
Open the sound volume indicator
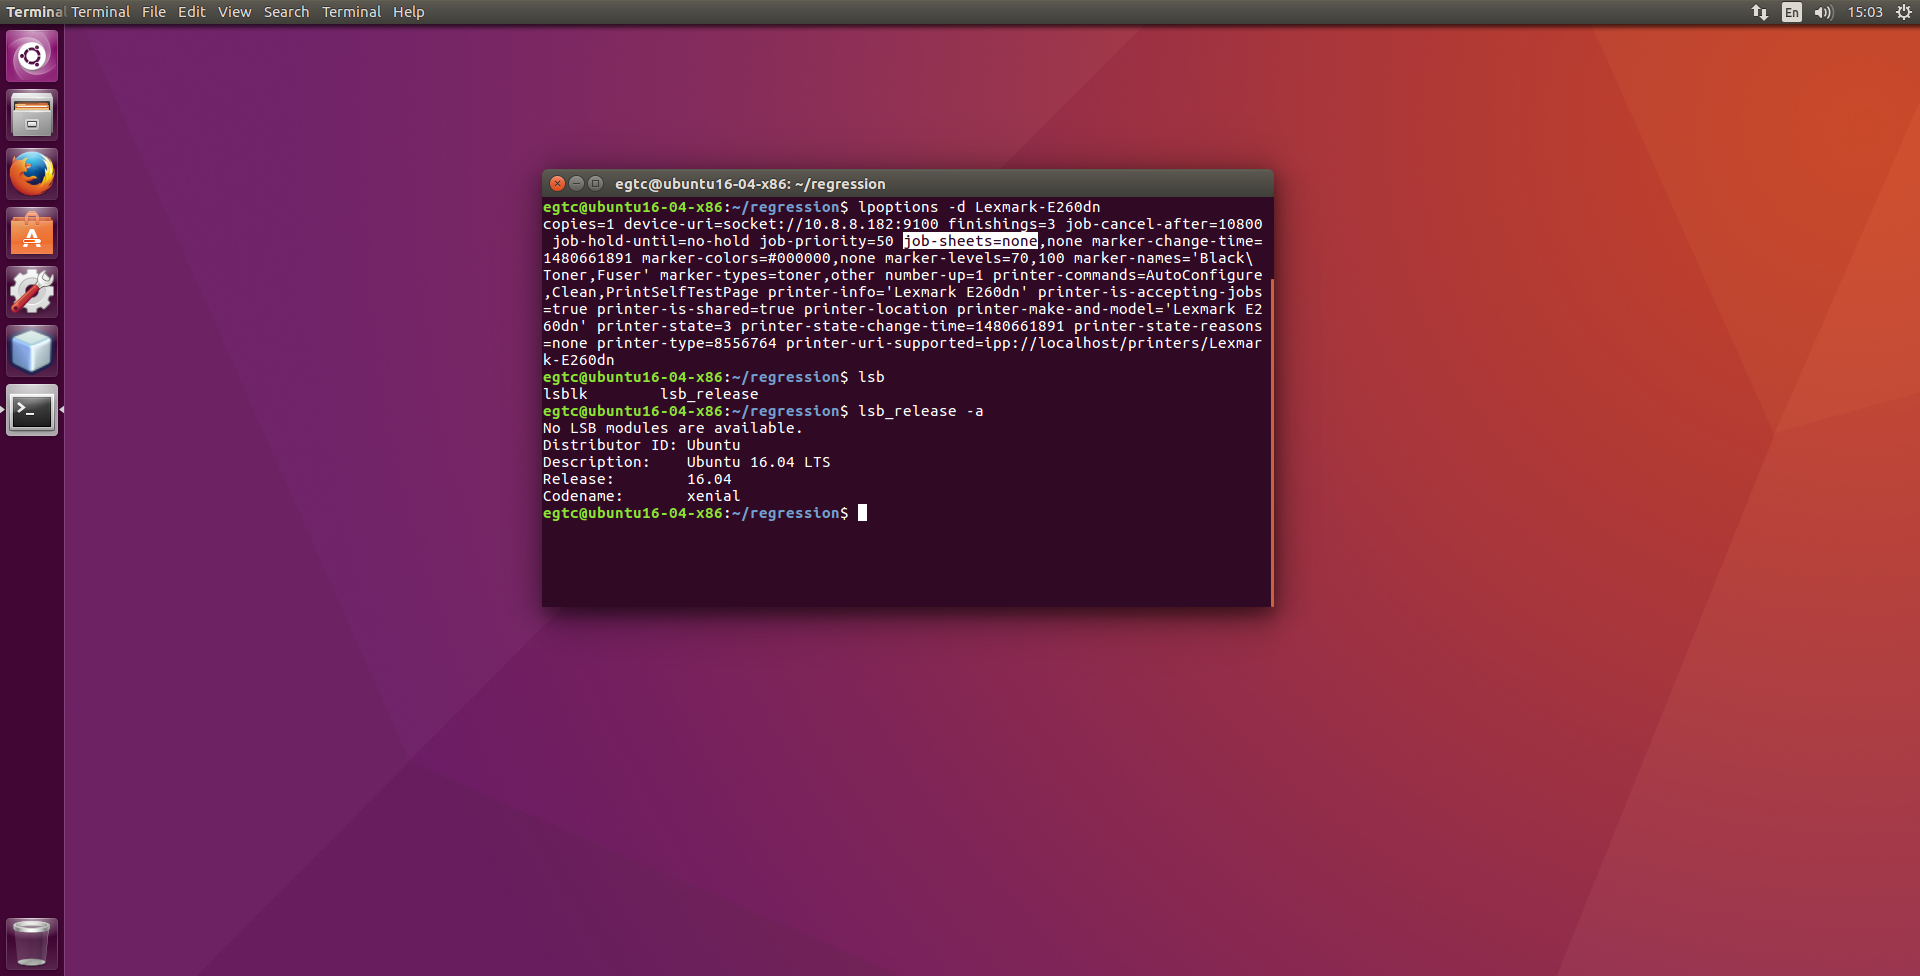1823,12
